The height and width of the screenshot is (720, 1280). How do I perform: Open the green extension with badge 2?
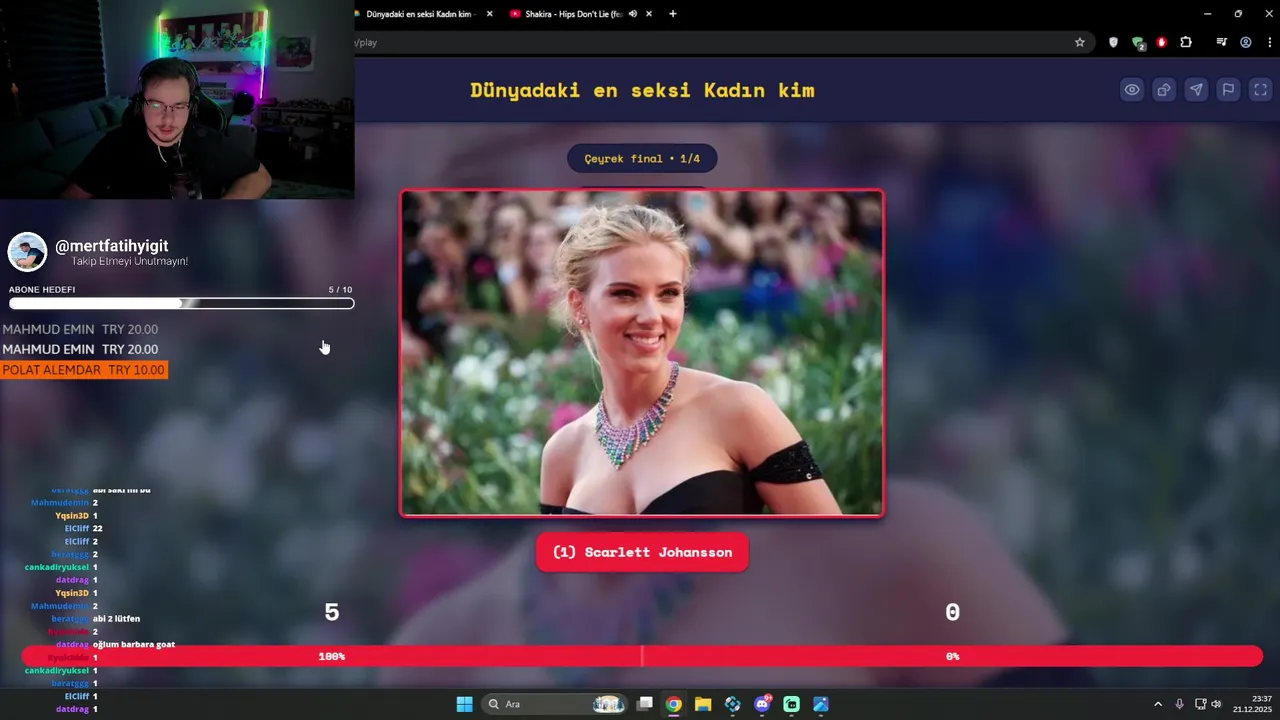1138,43
